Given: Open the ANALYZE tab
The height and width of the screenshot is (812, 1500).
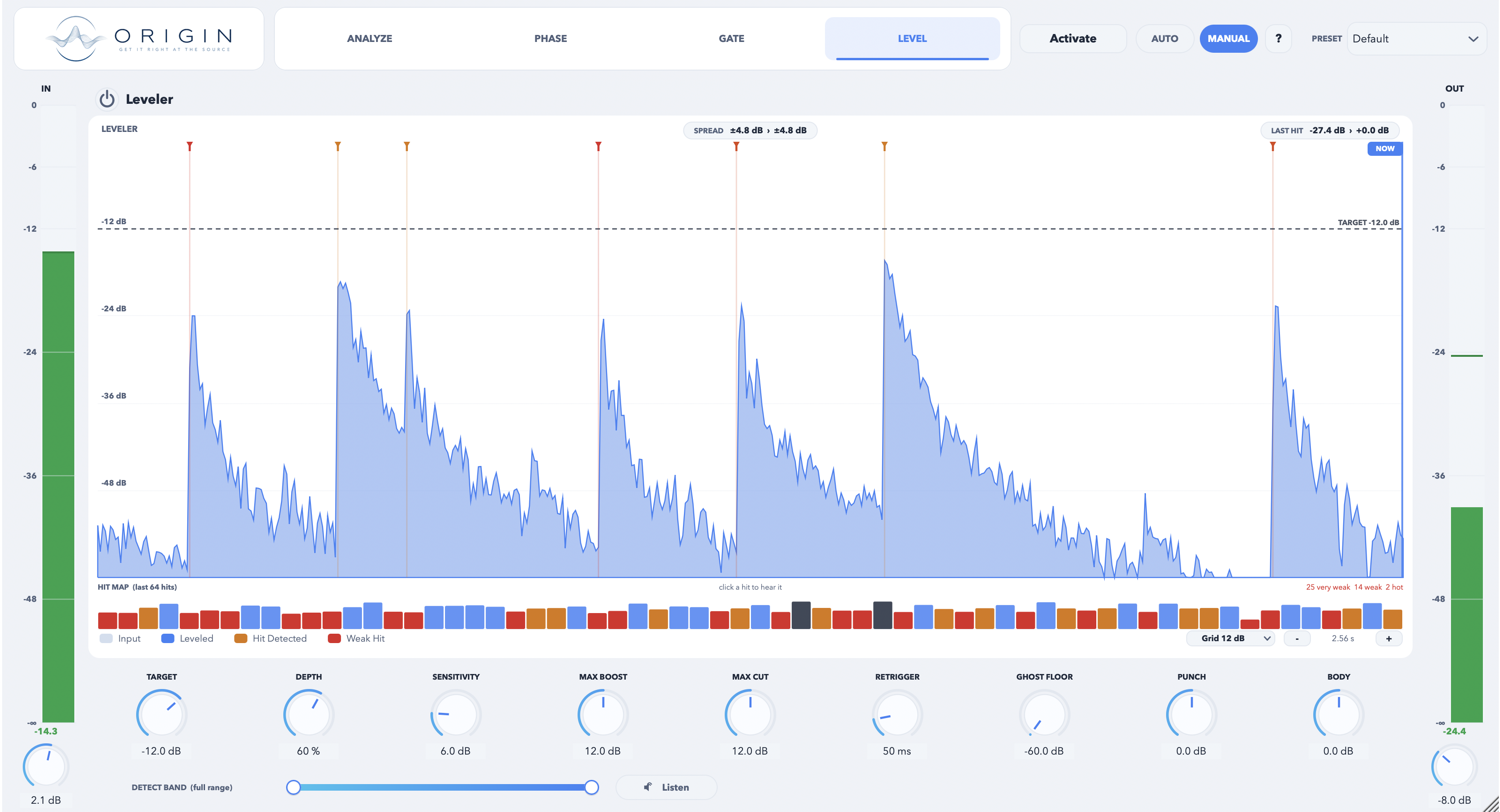Looking at the screenshot, I should point(369,39).
